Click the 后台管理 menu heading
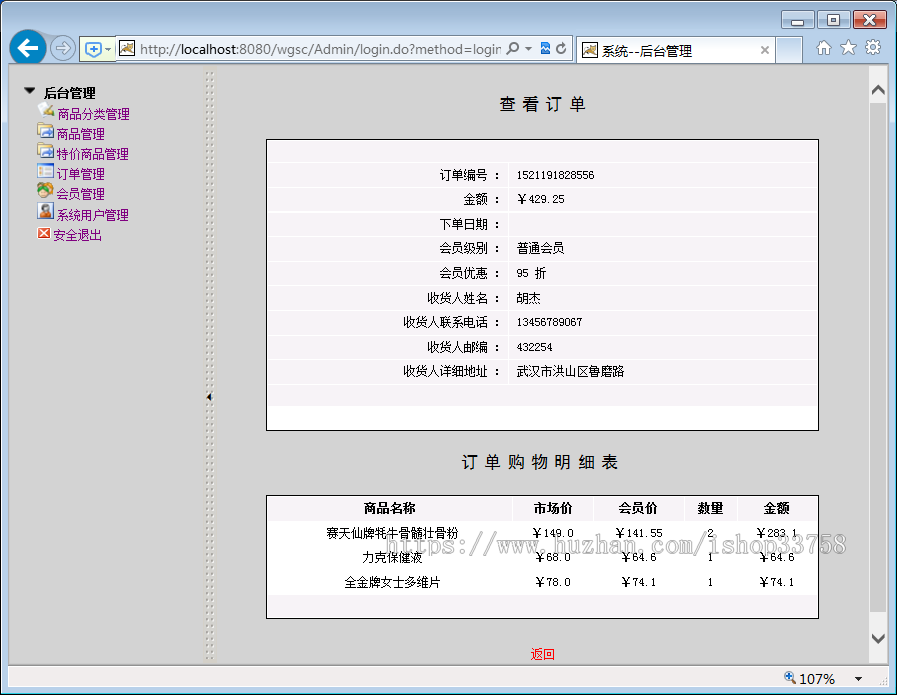 click(70, 91)
